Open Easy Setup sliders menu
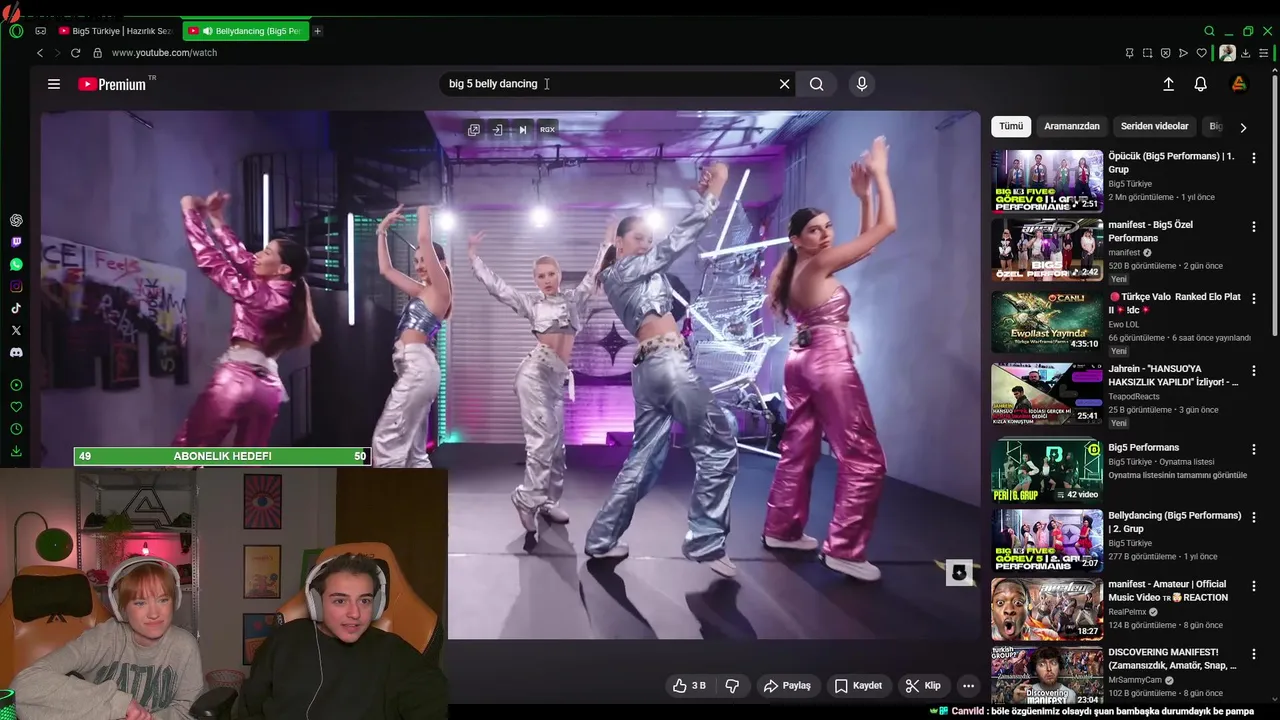1280x720 pixels. tap(1264, 53)
